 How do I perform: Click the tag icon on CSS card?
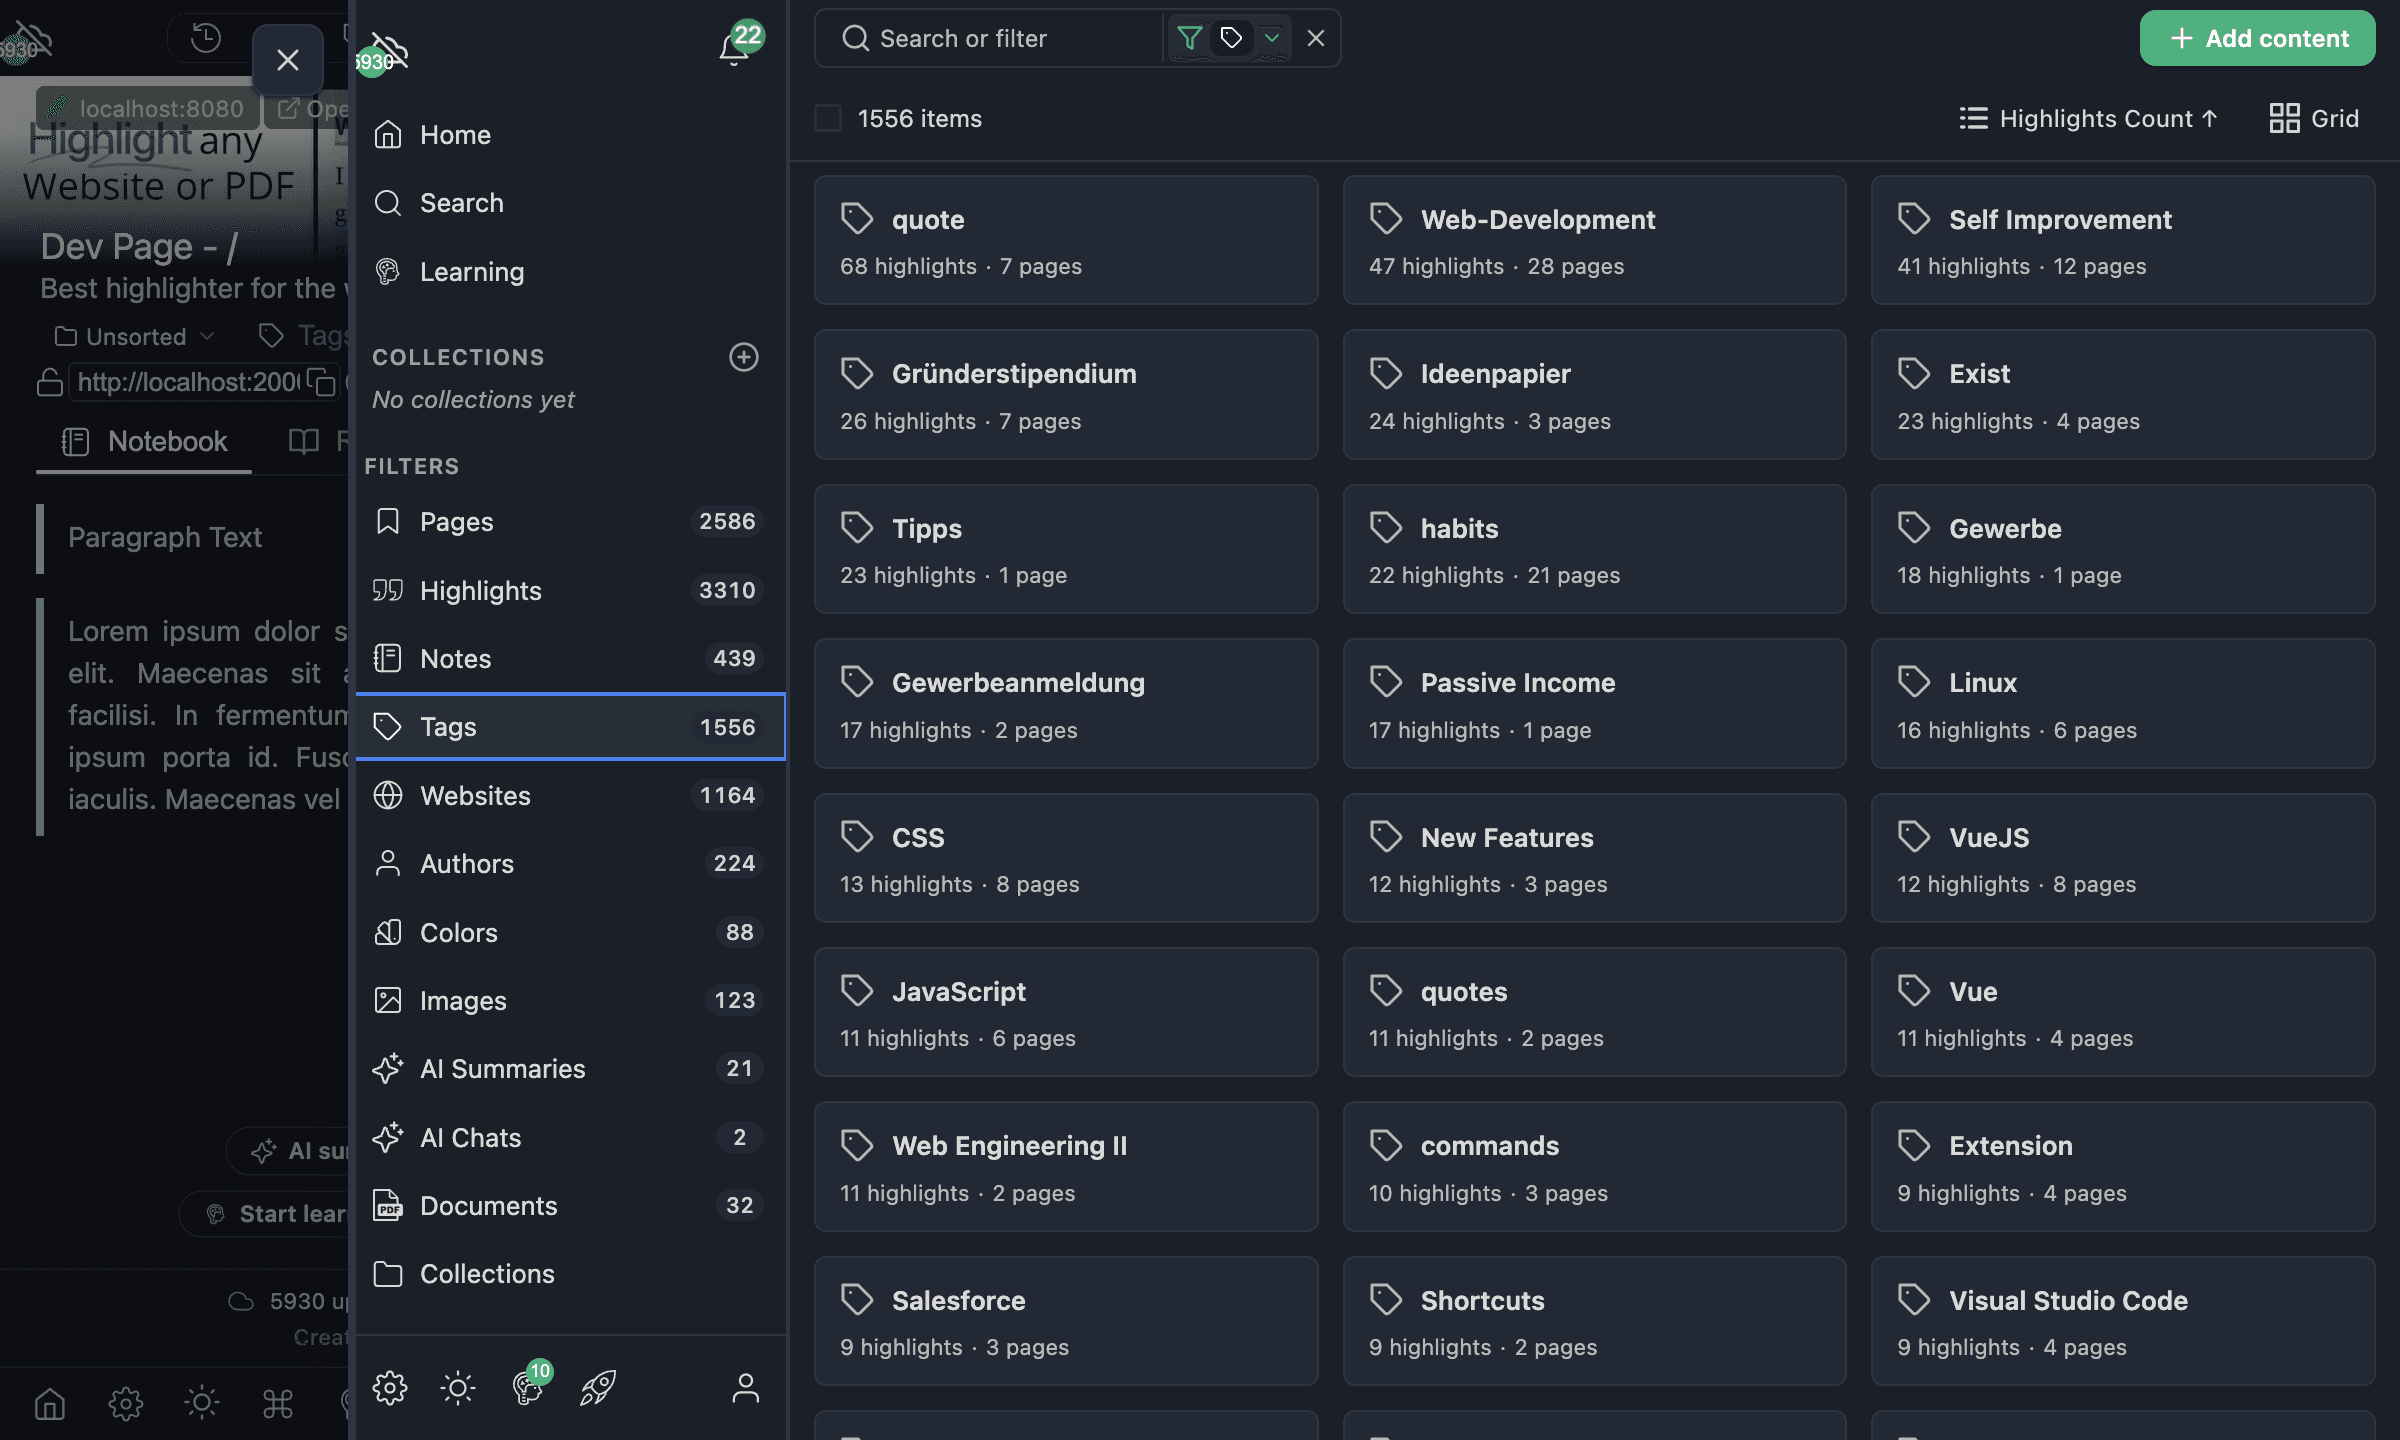857,836
